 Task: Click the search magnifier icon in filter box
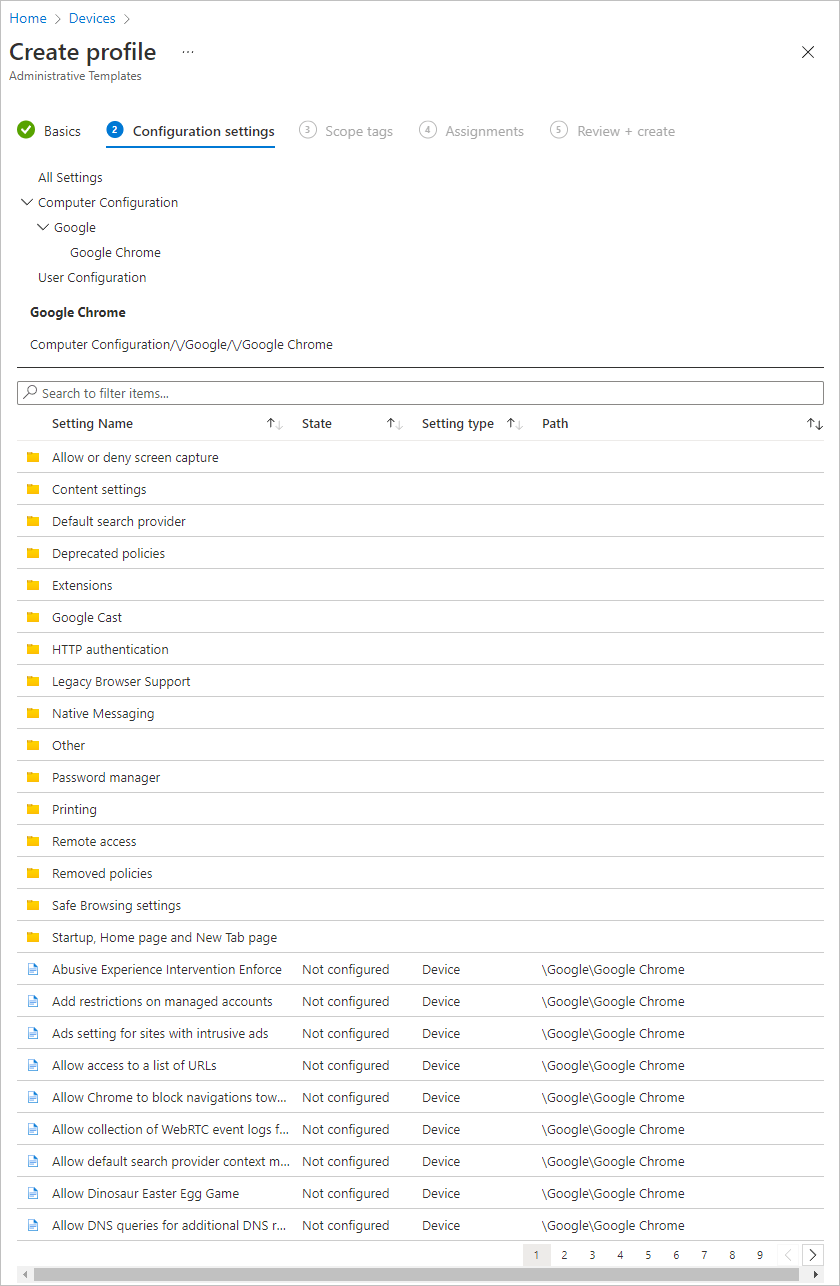31,393
